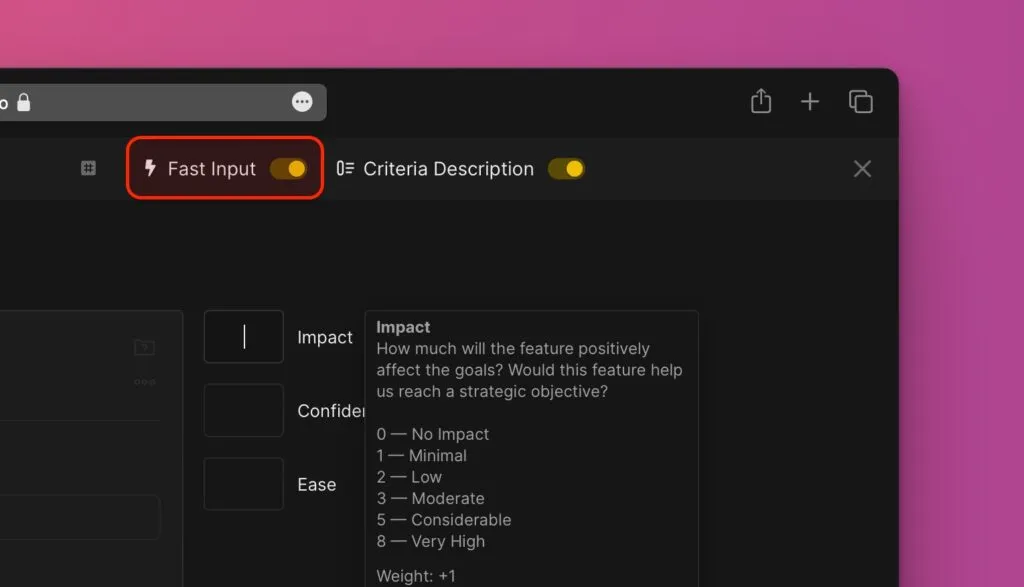This screenshot has height=587, width=1024.
Task: Click the Criteria Description list icon
Action: (345, 168)
